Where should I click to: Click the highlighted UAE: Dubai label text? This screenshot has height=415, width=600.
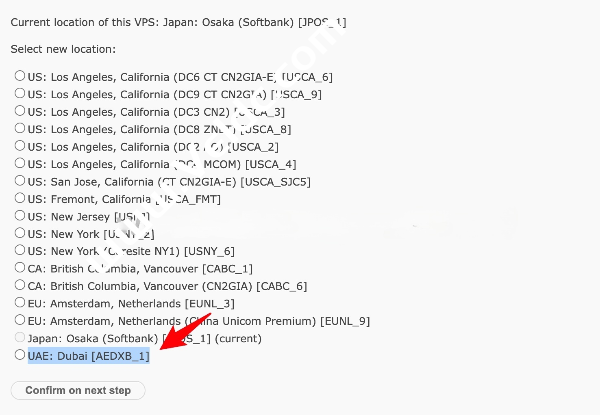pyautogui.click(x=88, y=356)
